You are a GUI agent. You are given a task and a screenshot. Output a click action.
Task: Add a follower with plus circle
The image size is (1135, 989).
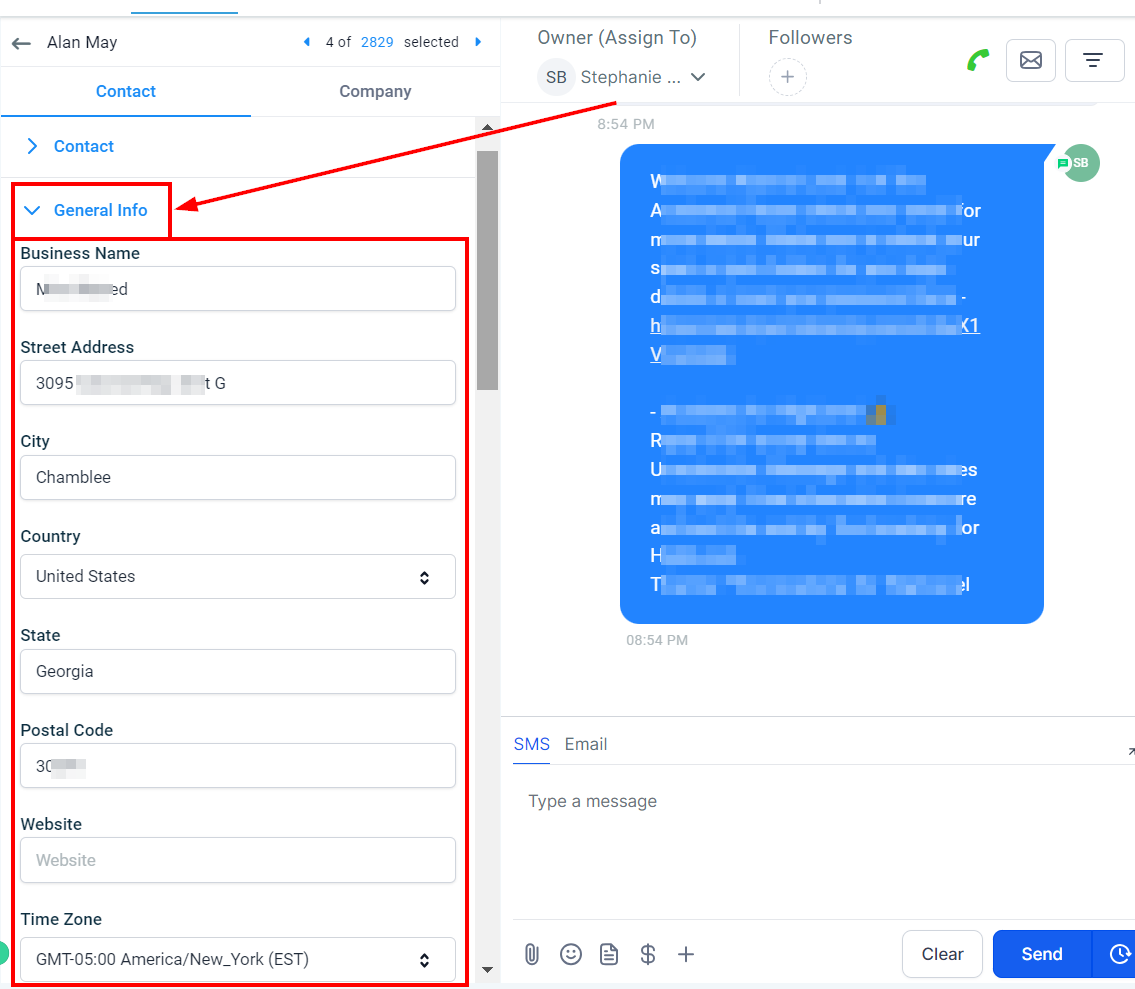788,77
